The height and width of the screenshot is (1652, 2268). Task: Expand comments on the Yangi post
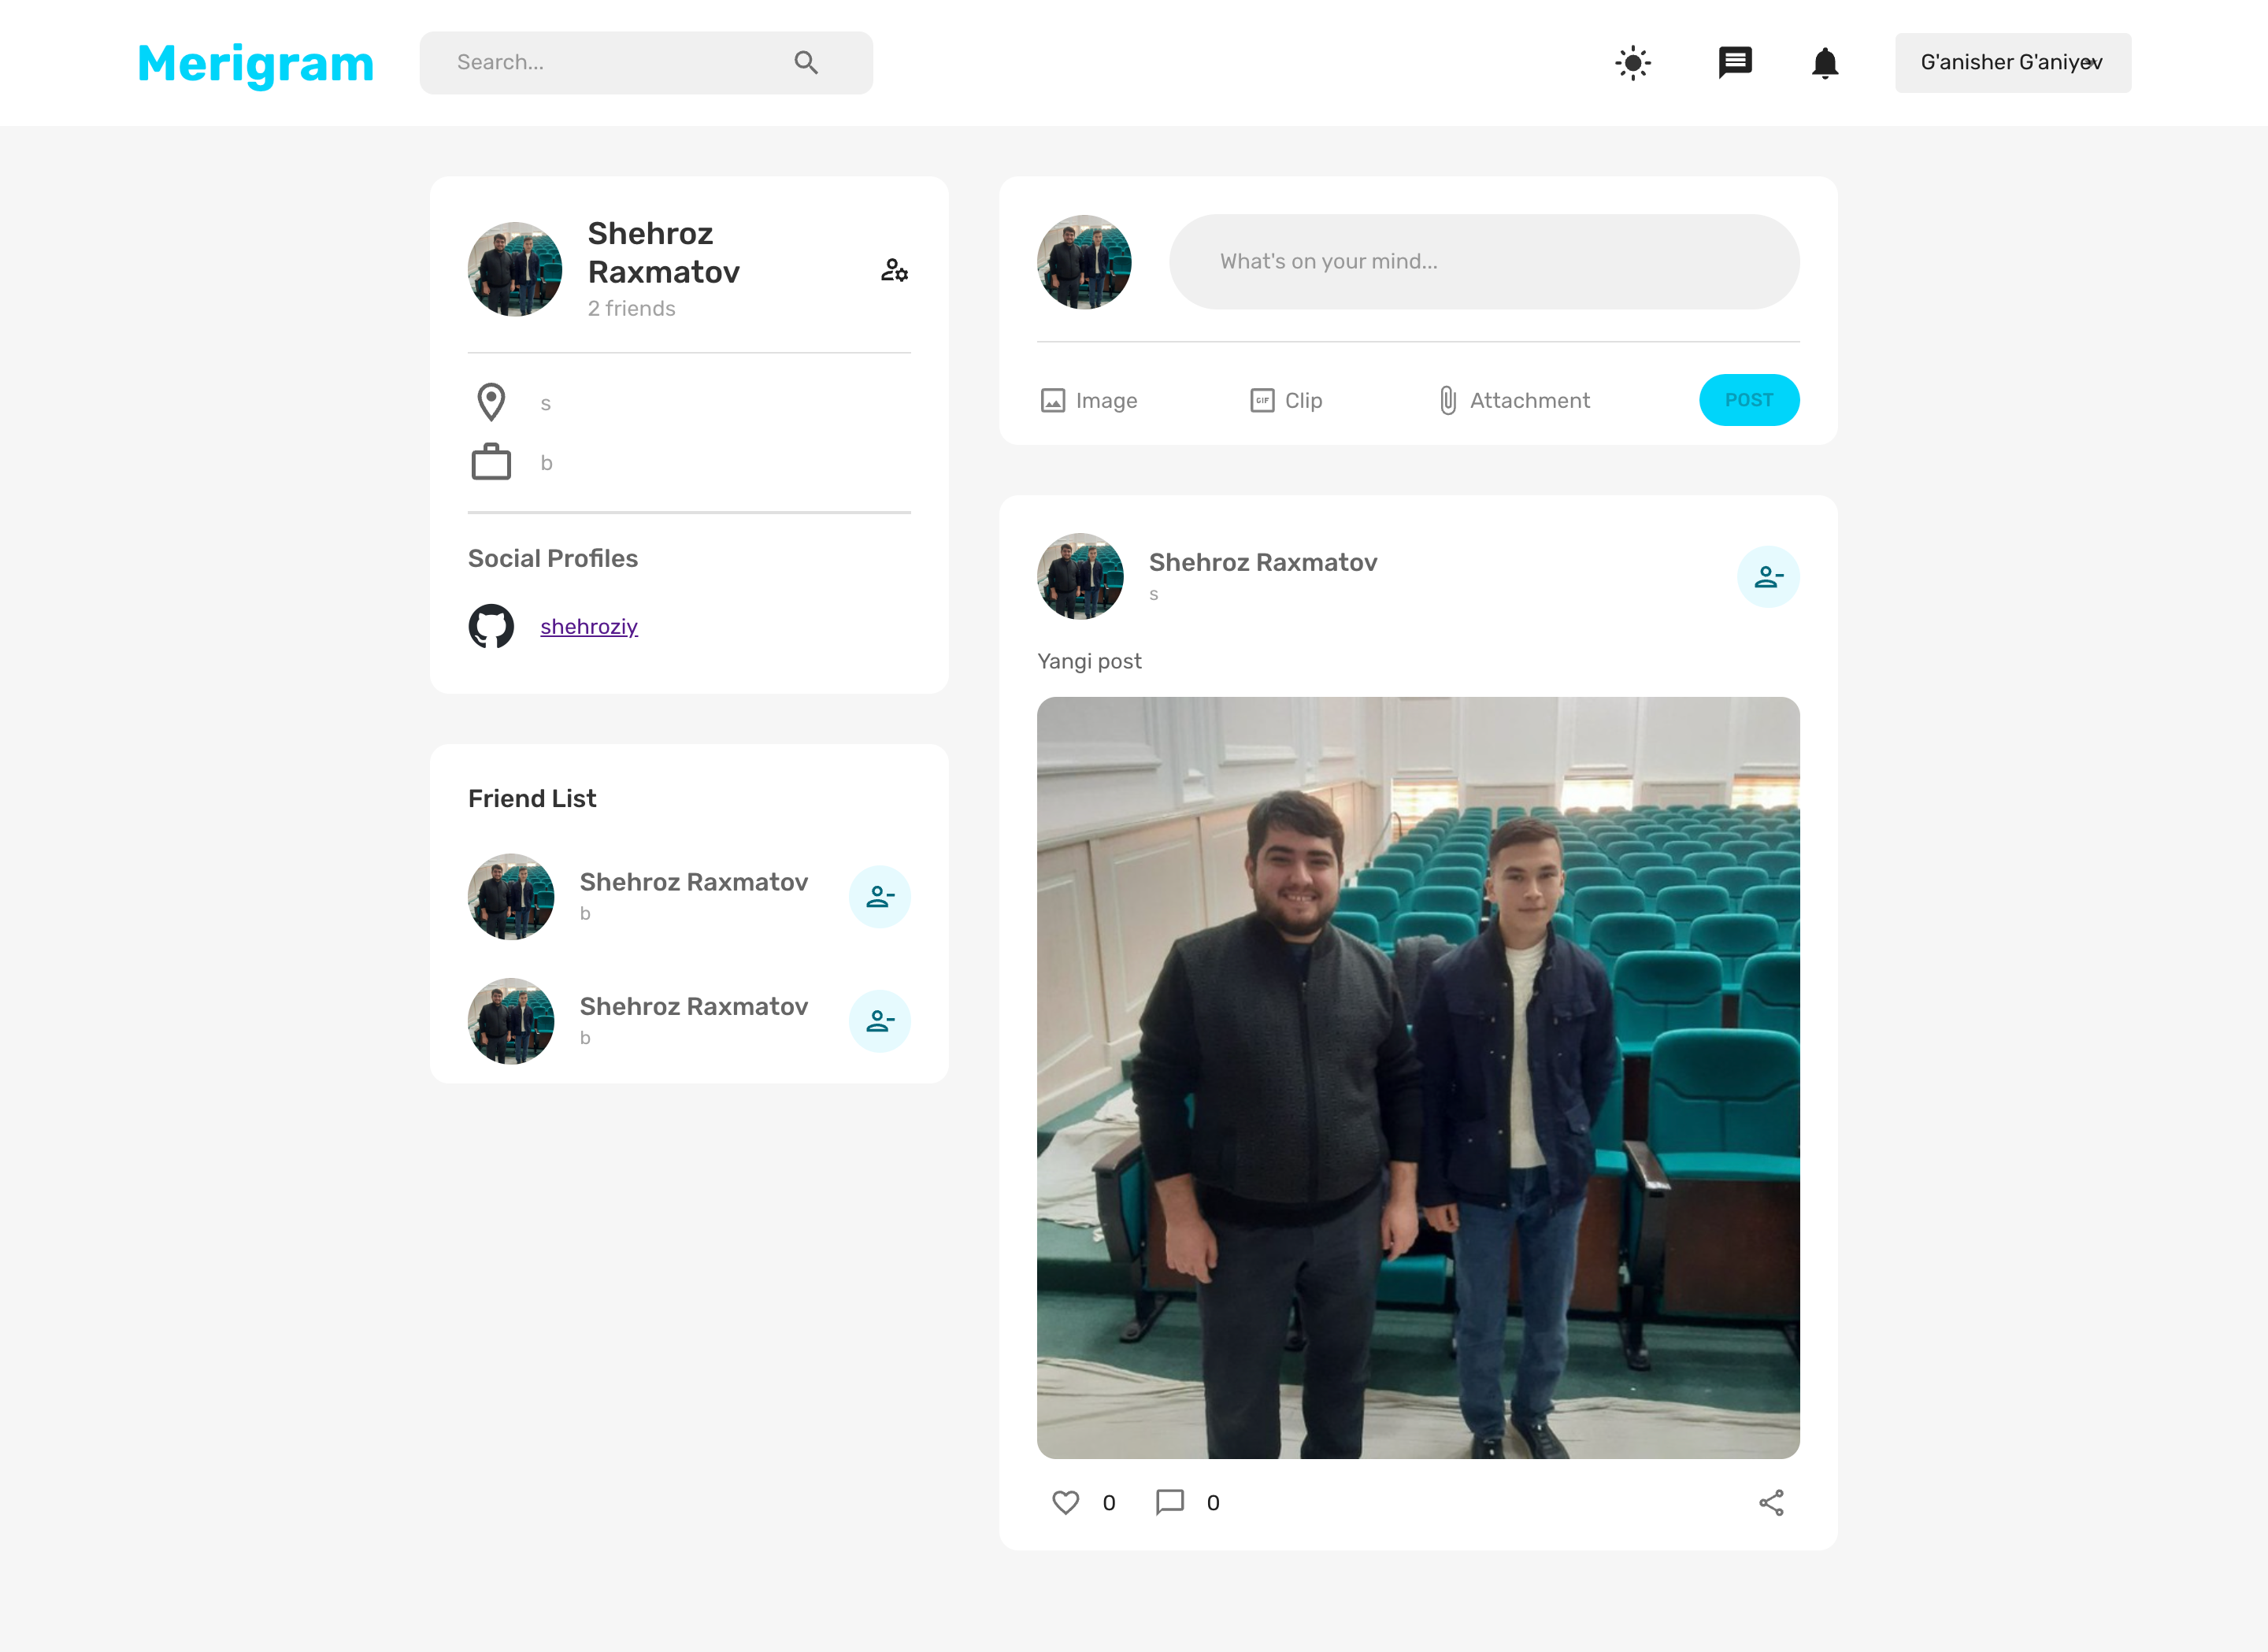pos(1169,1502)
